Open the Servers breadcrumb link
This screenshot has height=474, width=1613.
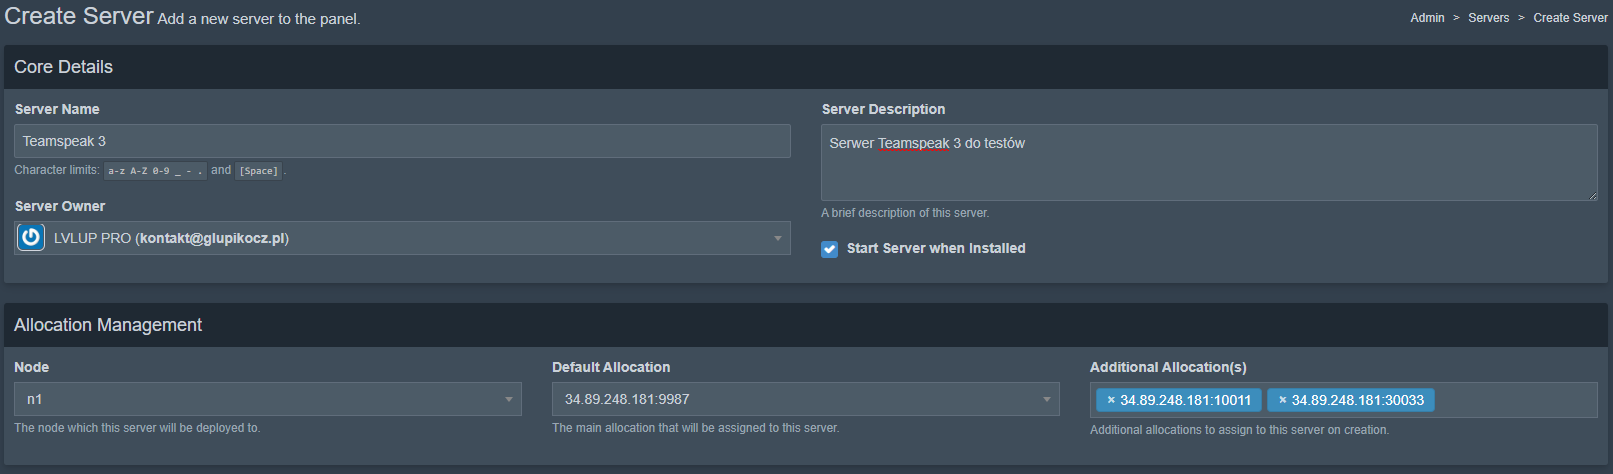[1488, 18]
